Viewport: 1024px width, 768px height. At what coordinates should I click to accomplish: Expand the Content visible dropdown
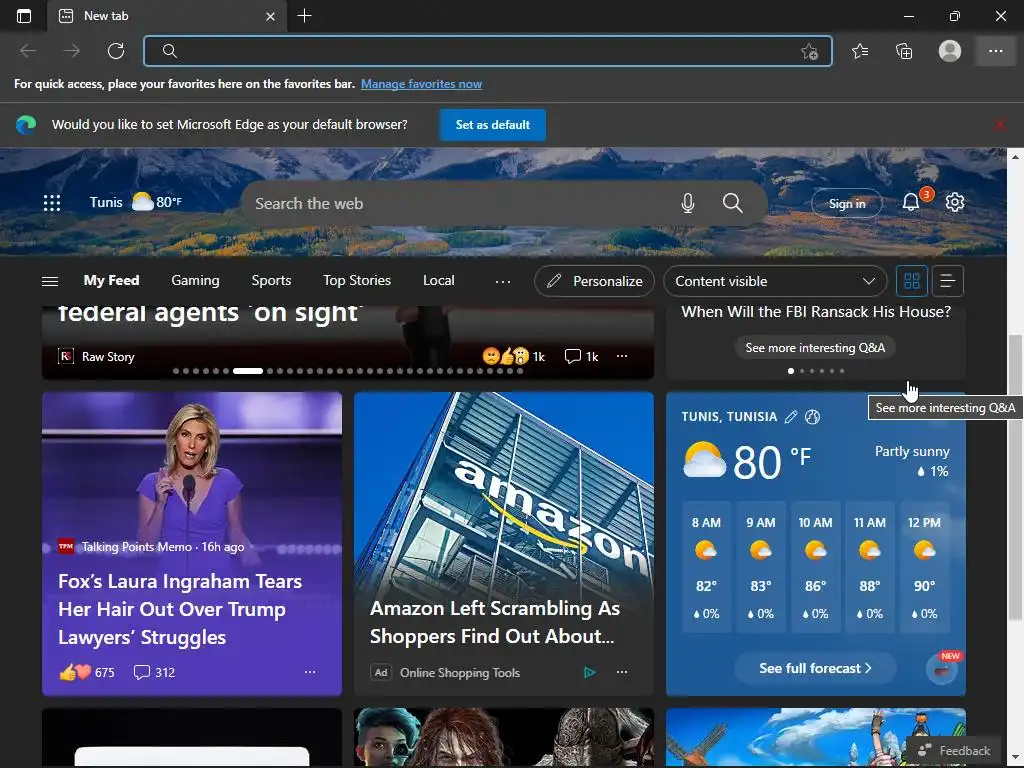click(x=775, y=281)
